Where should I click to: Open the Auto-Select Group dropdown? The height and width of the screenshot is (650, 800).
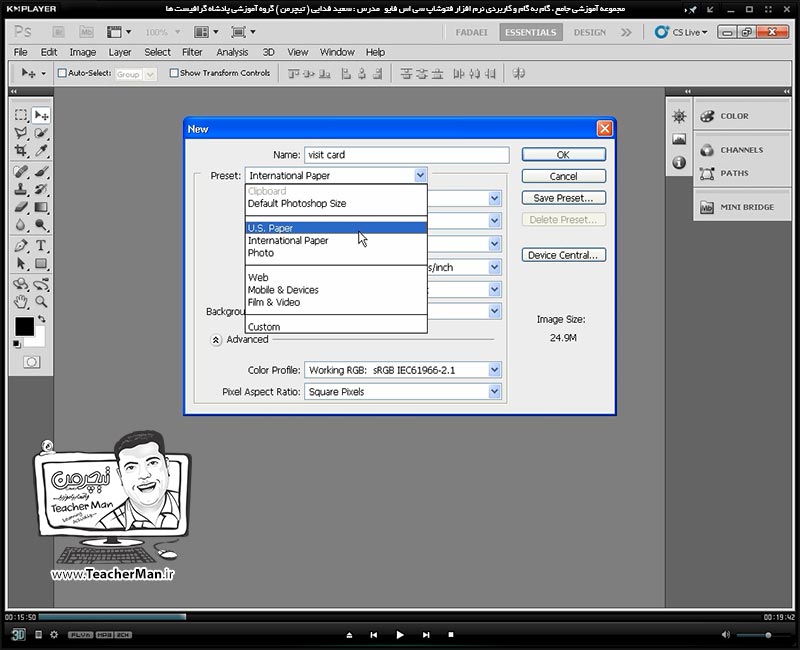150,74
